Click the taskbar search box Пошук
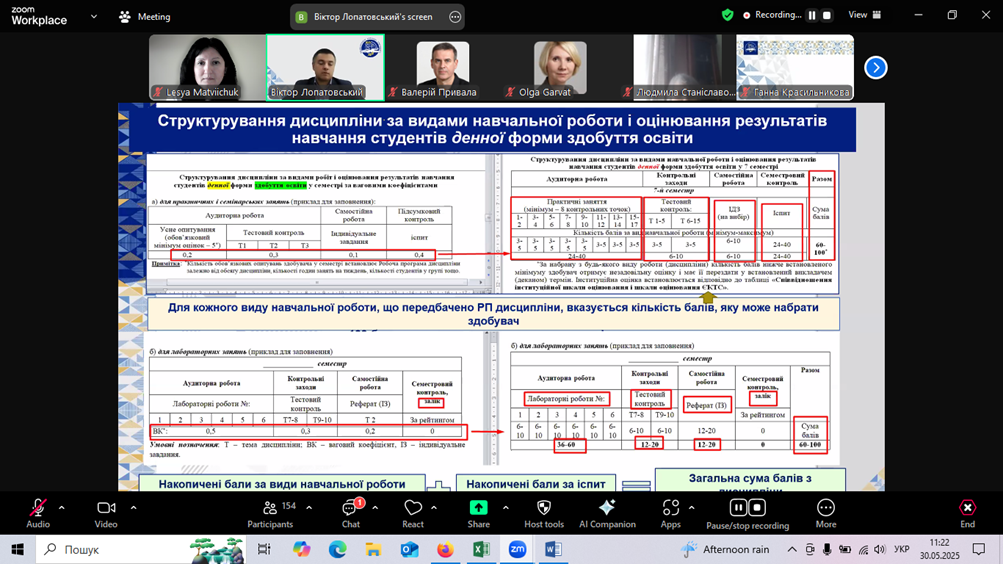 [141, 549]
